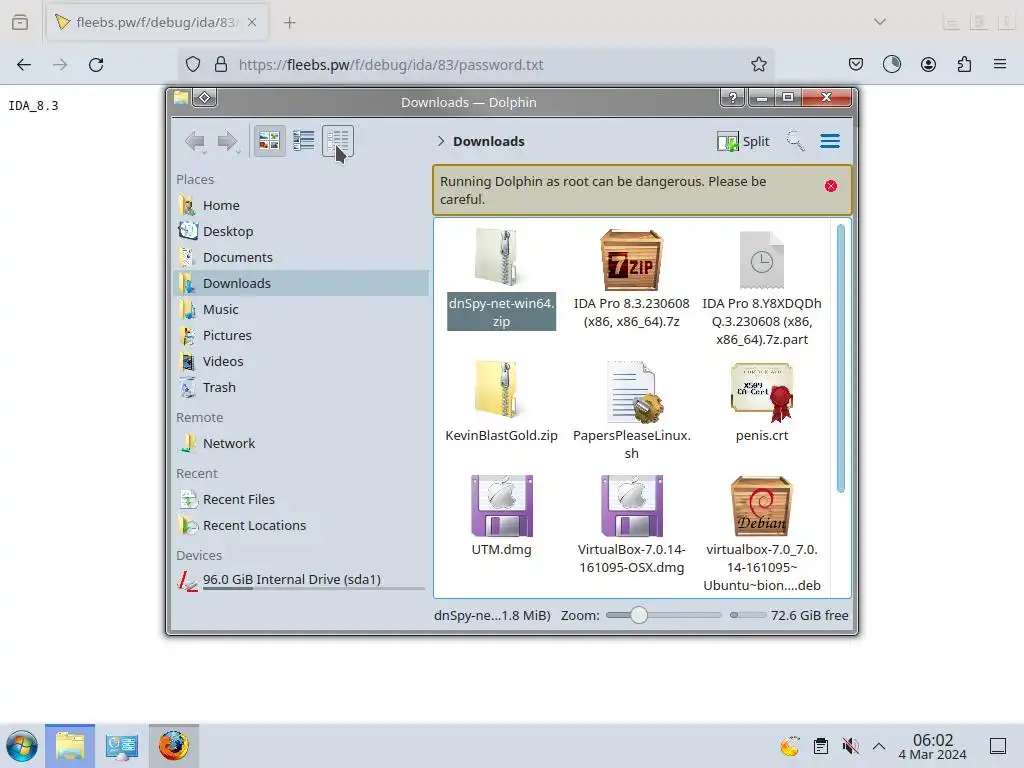Click Downloads in the breadcrumb bar
1024x768 pixels.
[488, 141]
